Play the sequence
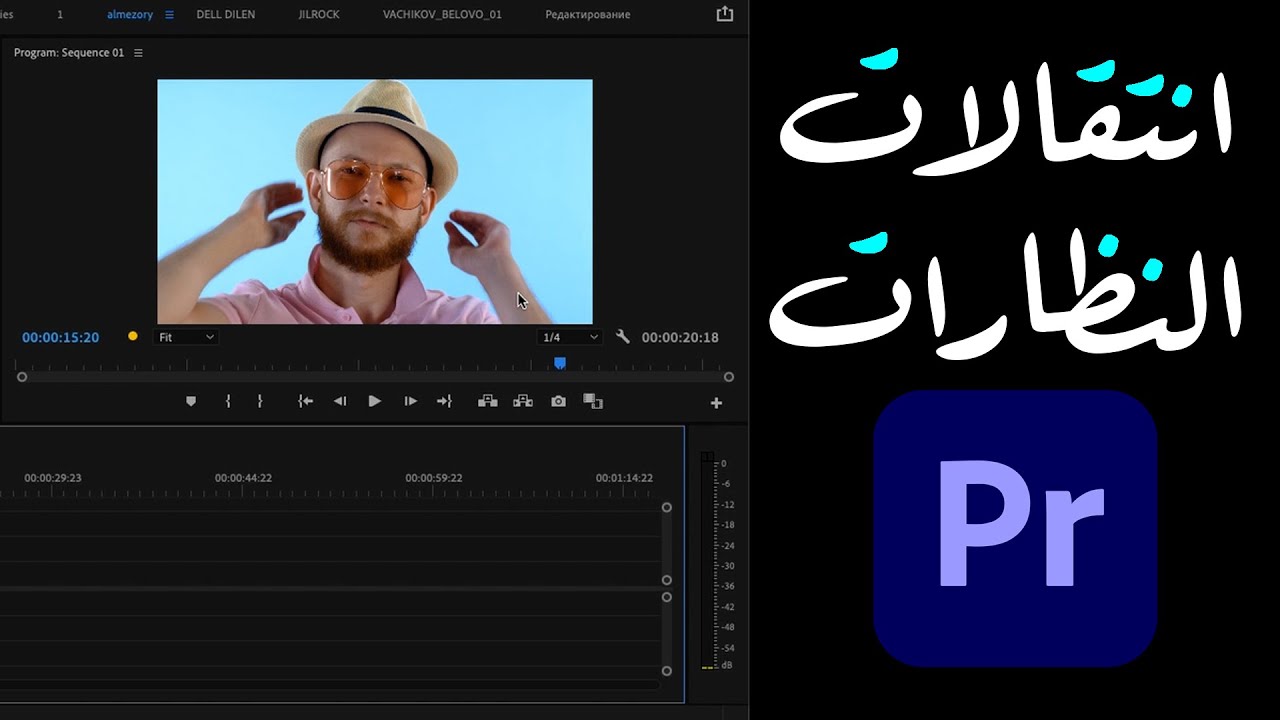The width and height of the screenshot is (1280, 720). pyautogui.click(x=375, y=401)
